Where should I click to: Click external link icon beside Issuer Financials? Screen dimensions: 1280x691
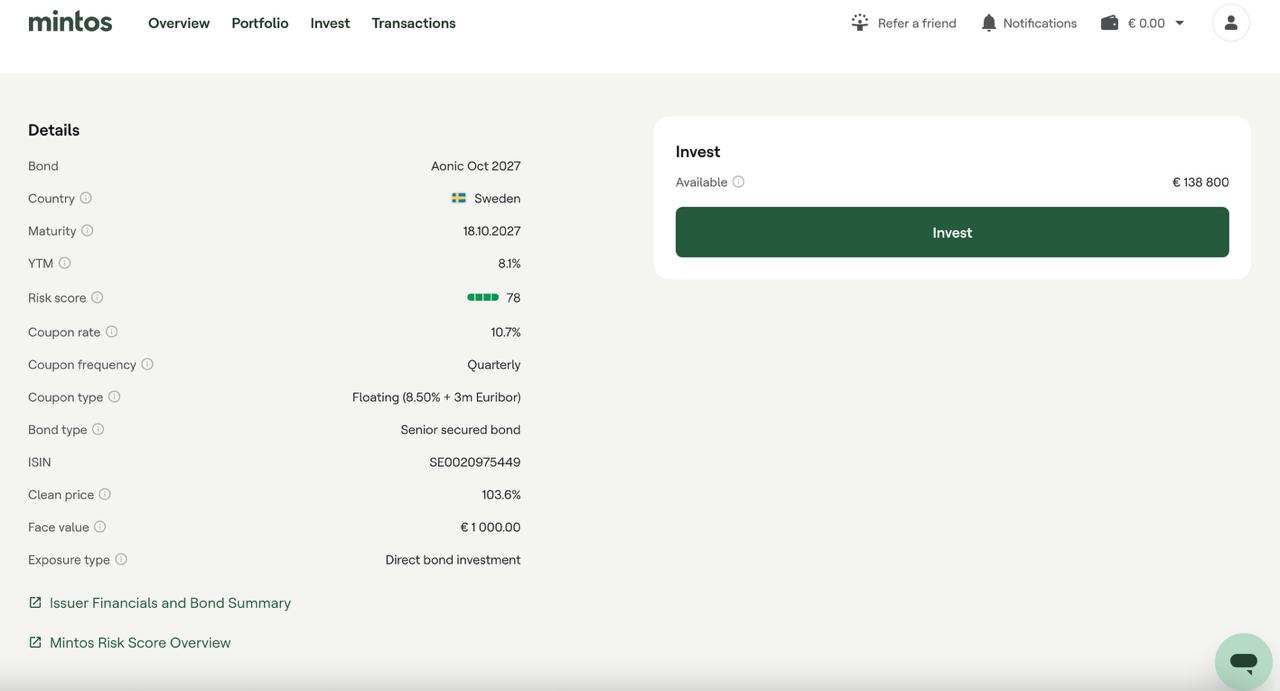click(35, 602)
